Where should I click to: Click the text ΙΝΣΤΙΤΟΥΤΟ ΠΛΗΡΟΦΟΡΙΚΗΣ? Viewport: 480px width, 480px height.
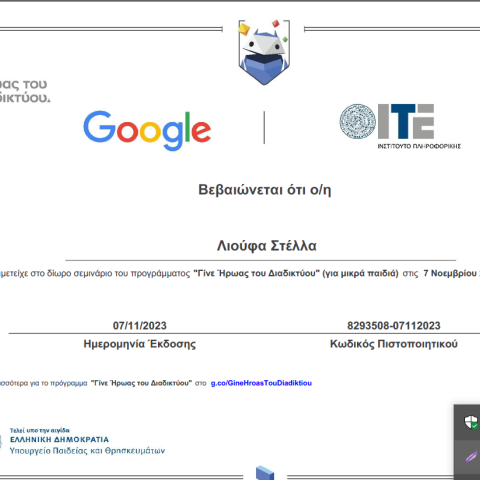pos(419,146)
